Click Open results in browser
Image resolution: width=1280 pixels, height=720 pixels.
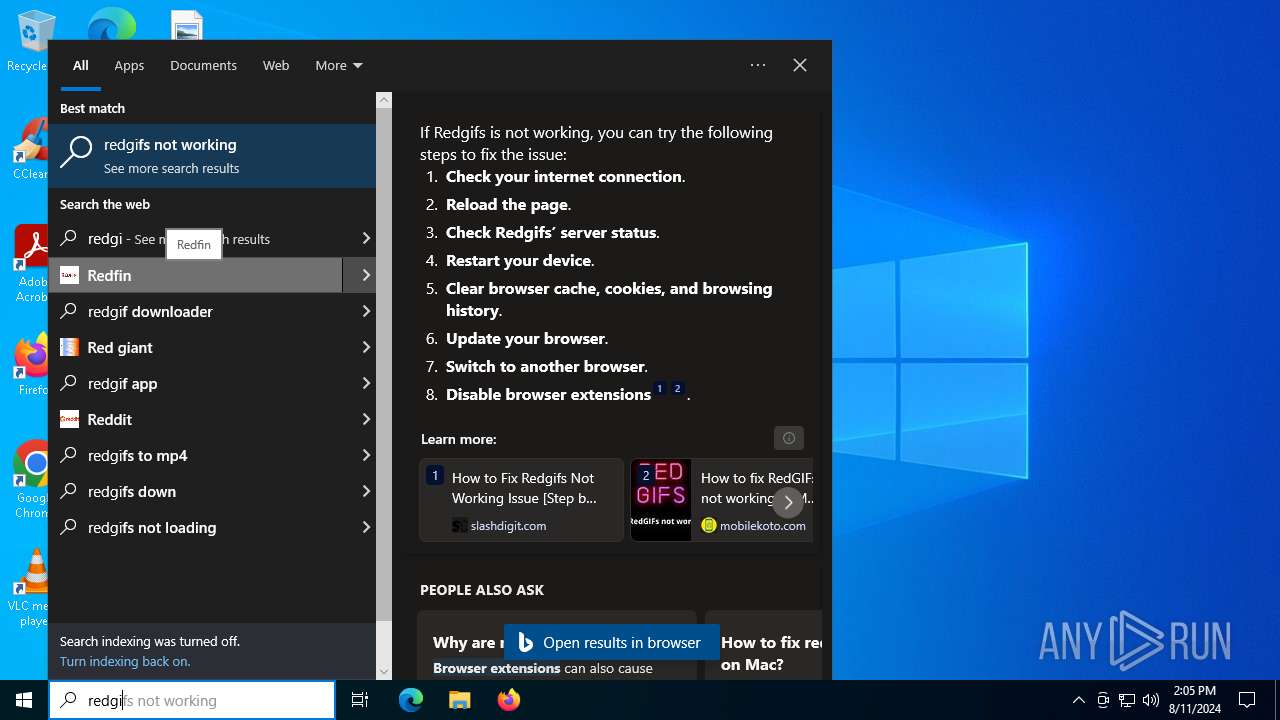(612, 643)
